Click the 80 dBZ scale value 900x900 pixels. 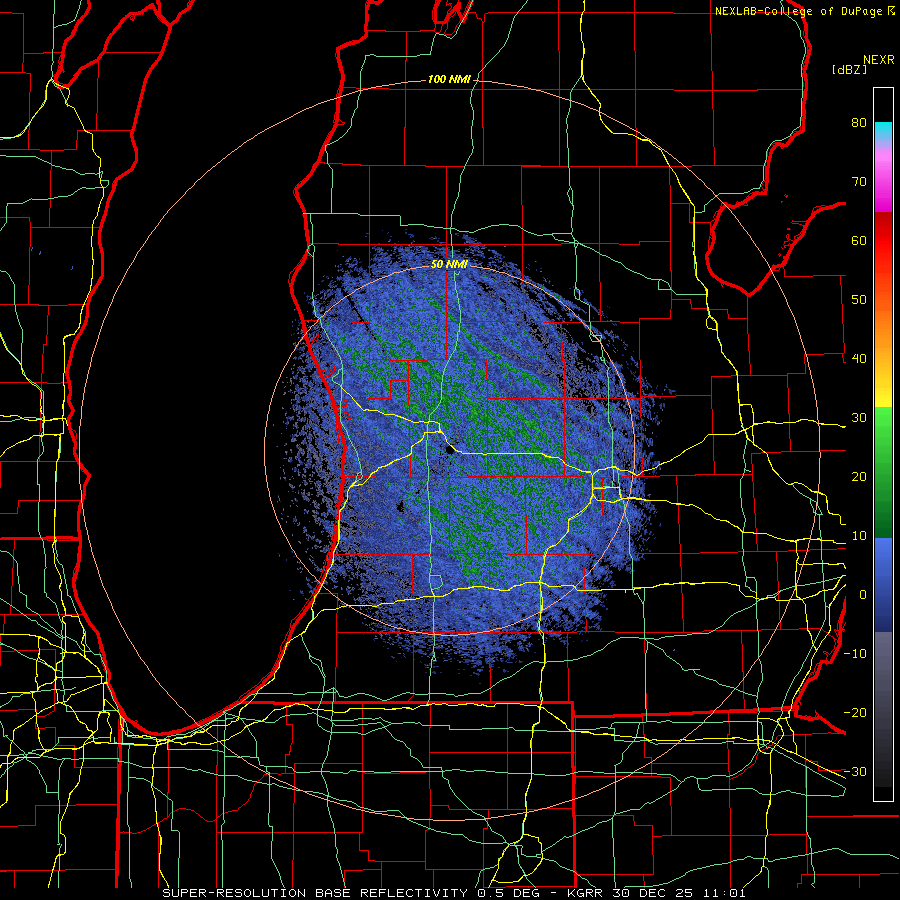click(859, 122)
